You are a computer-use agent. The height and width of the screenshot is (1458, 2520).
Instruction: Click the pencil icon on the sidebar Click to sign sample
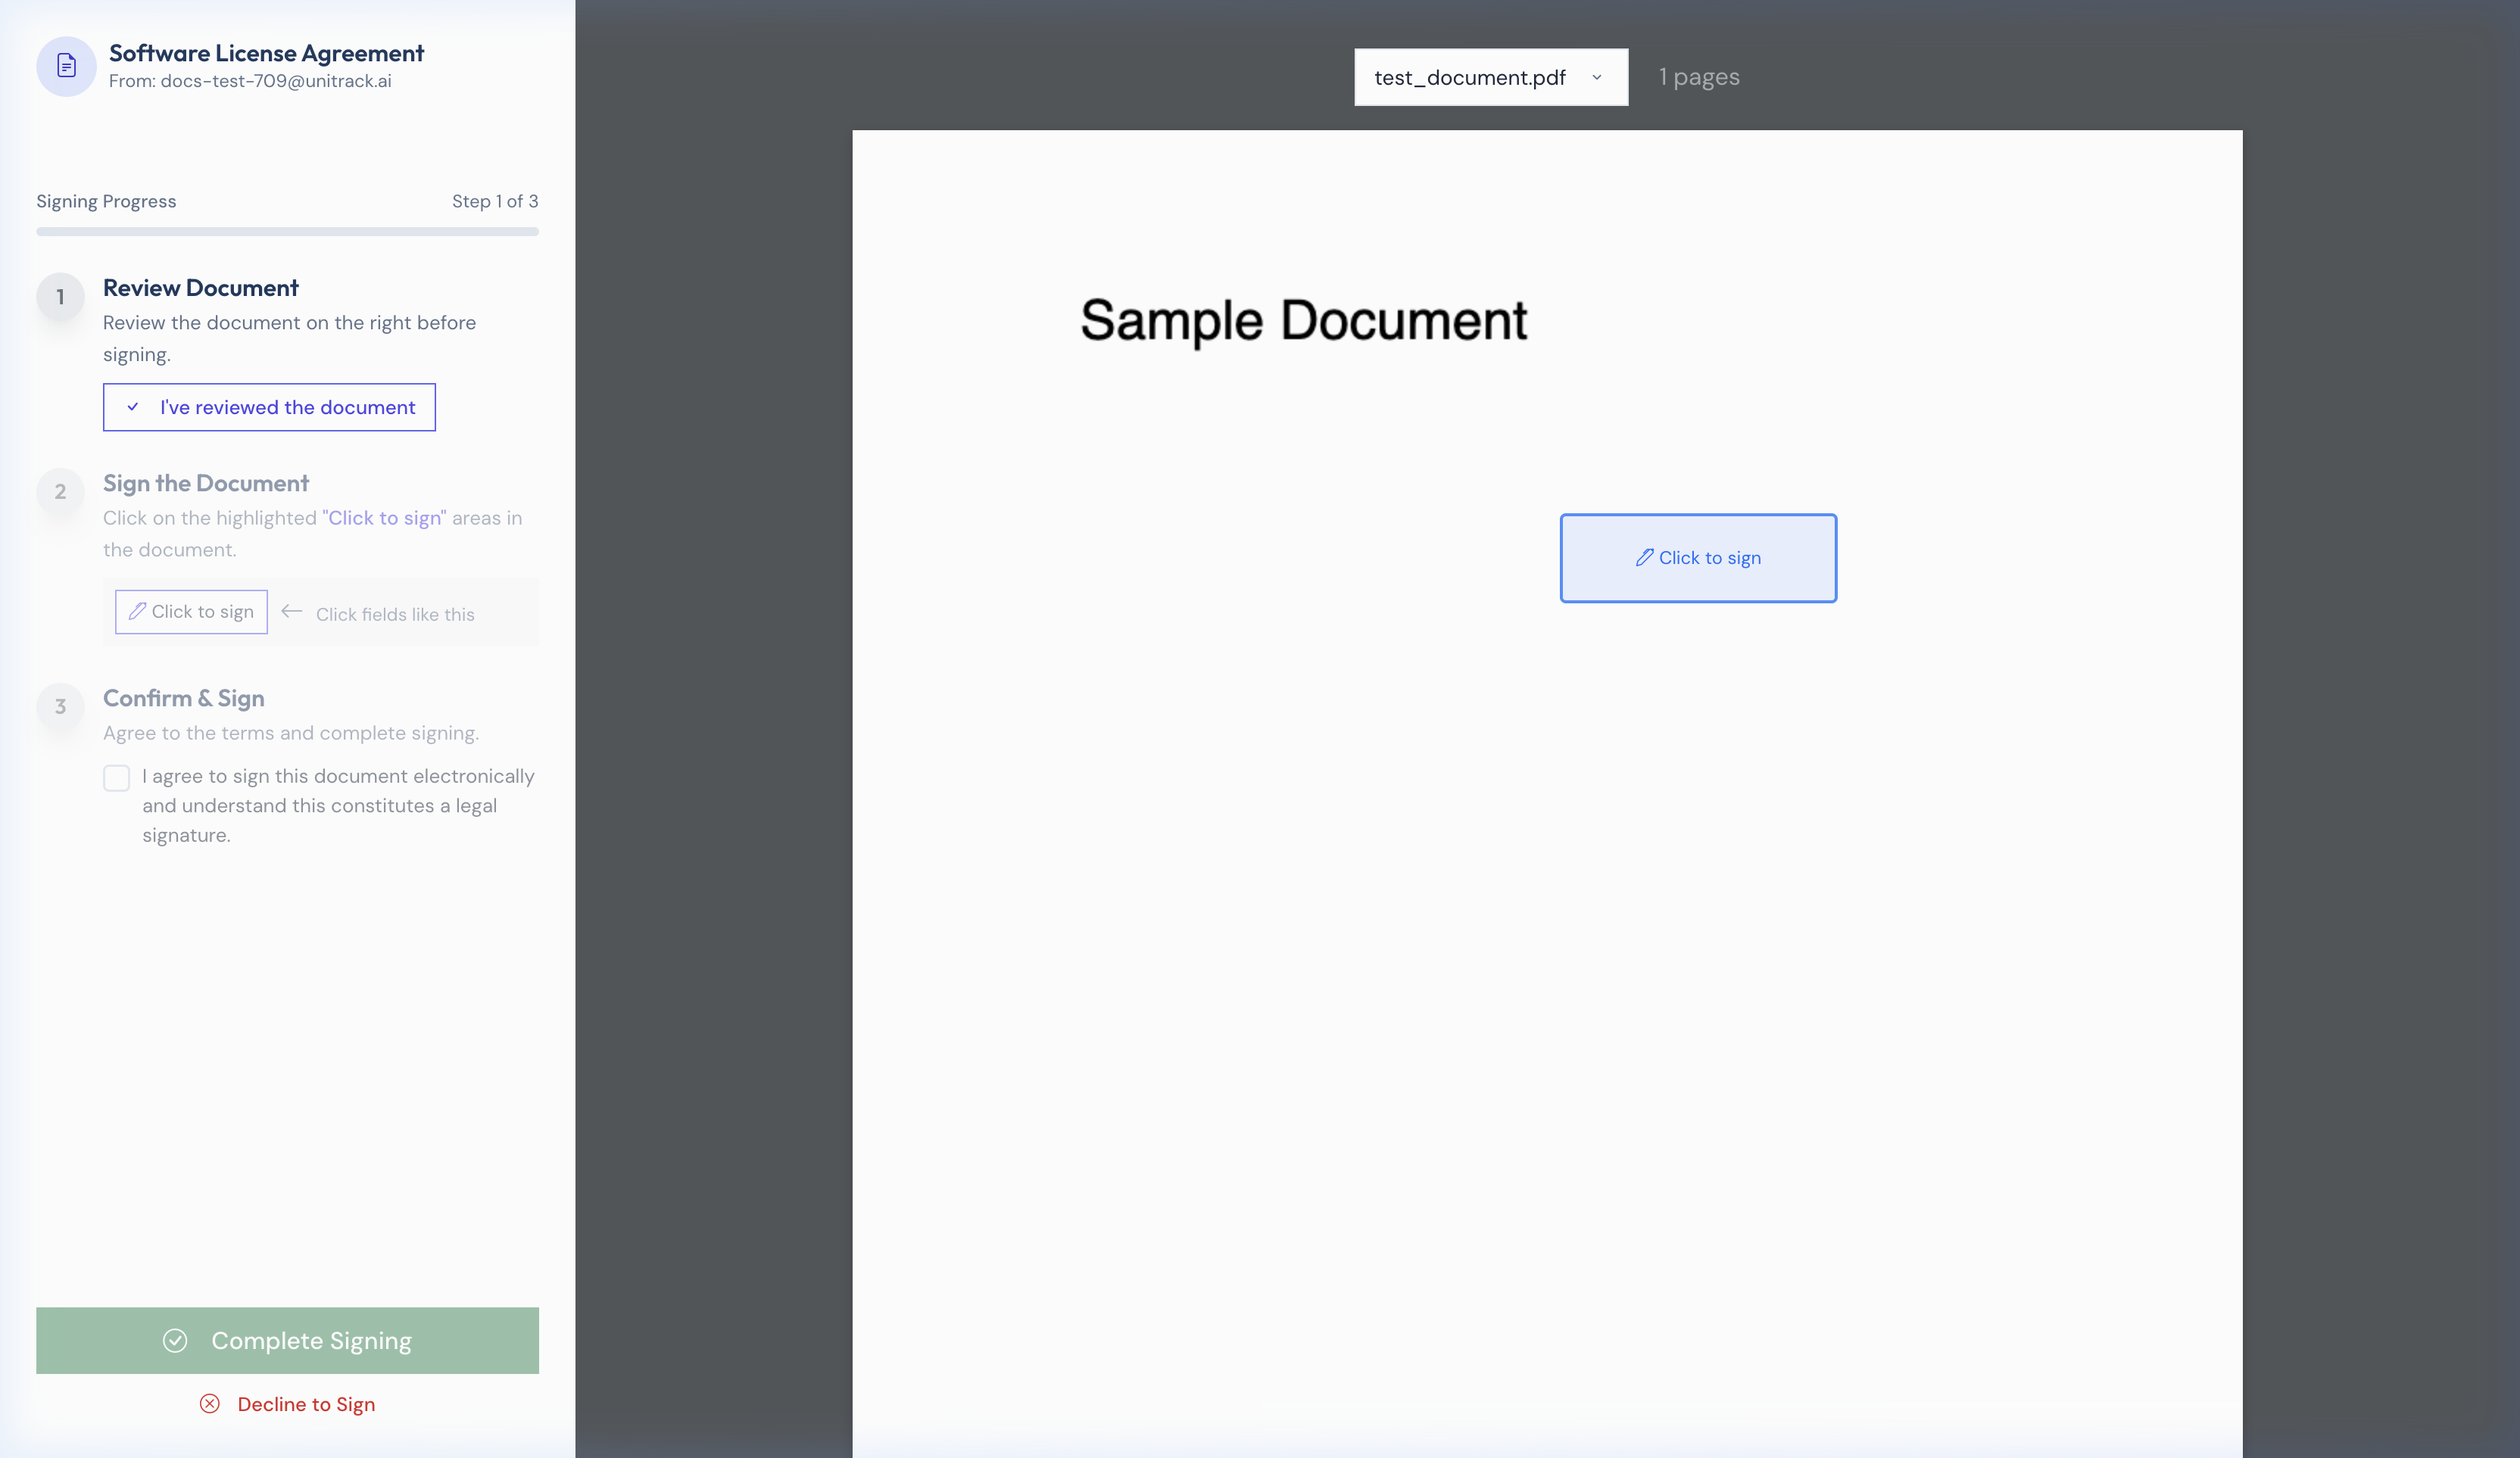click(137, 611)
